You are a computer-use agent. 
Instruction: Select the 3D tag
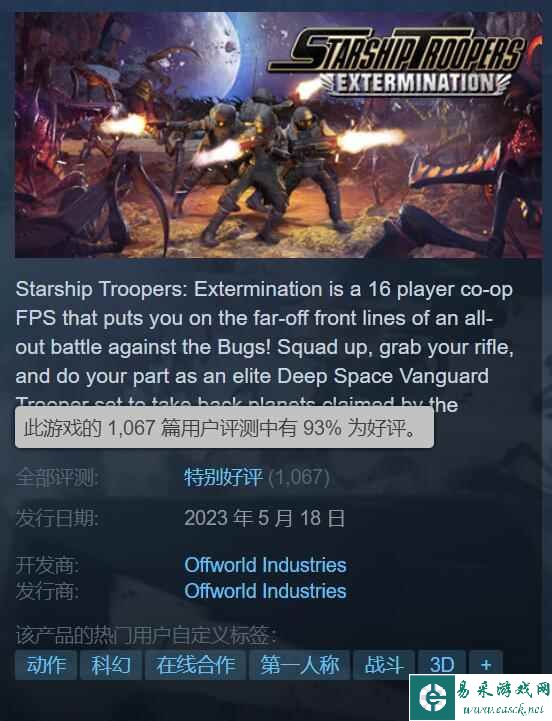click(x=442, y=665)
